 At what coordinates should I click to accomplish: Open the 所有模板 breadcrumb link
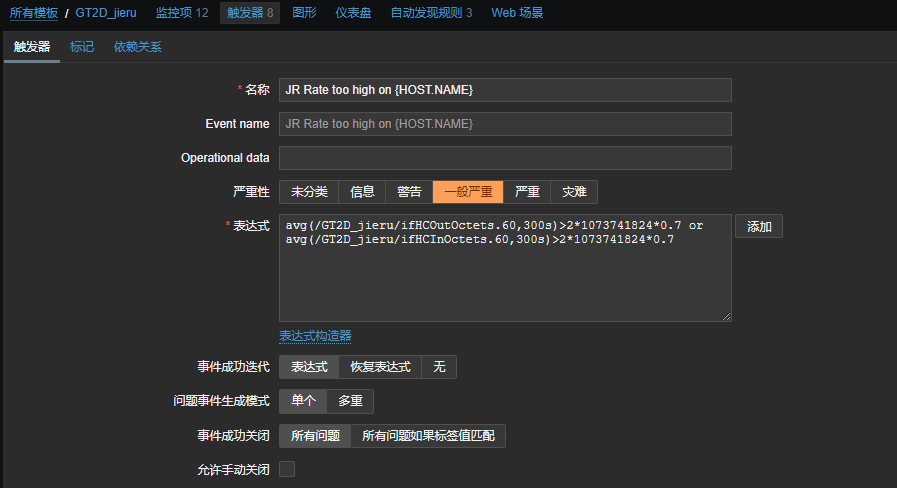pos(34,13)
